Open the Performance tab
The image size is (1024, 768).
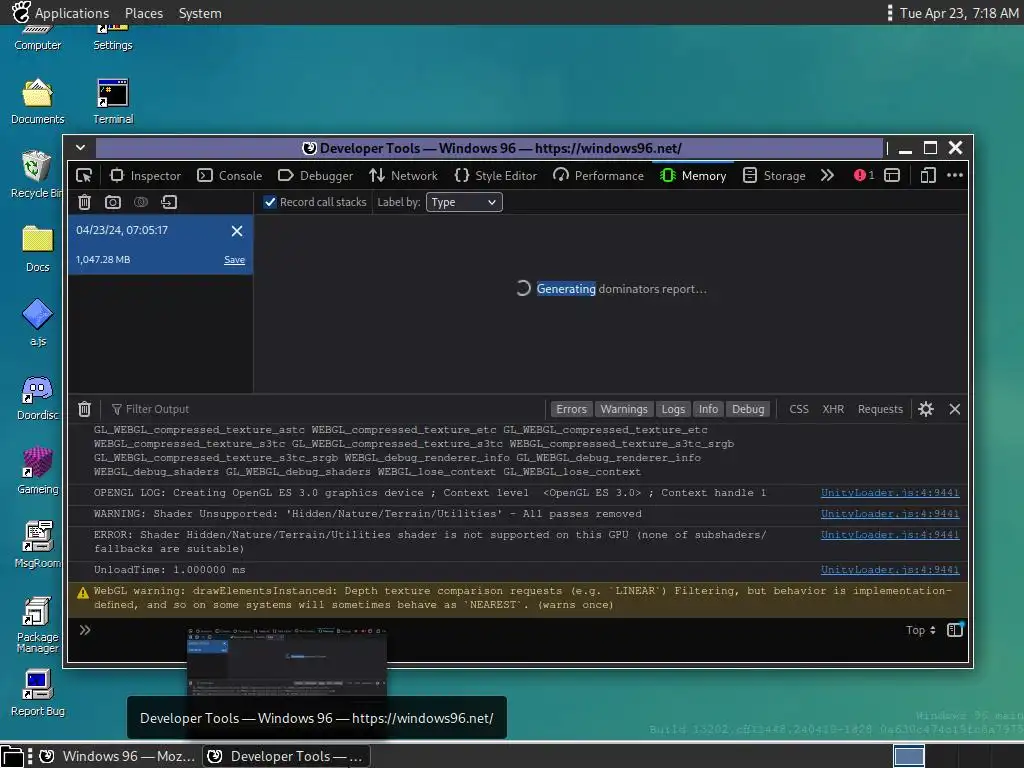pos(598,176)
